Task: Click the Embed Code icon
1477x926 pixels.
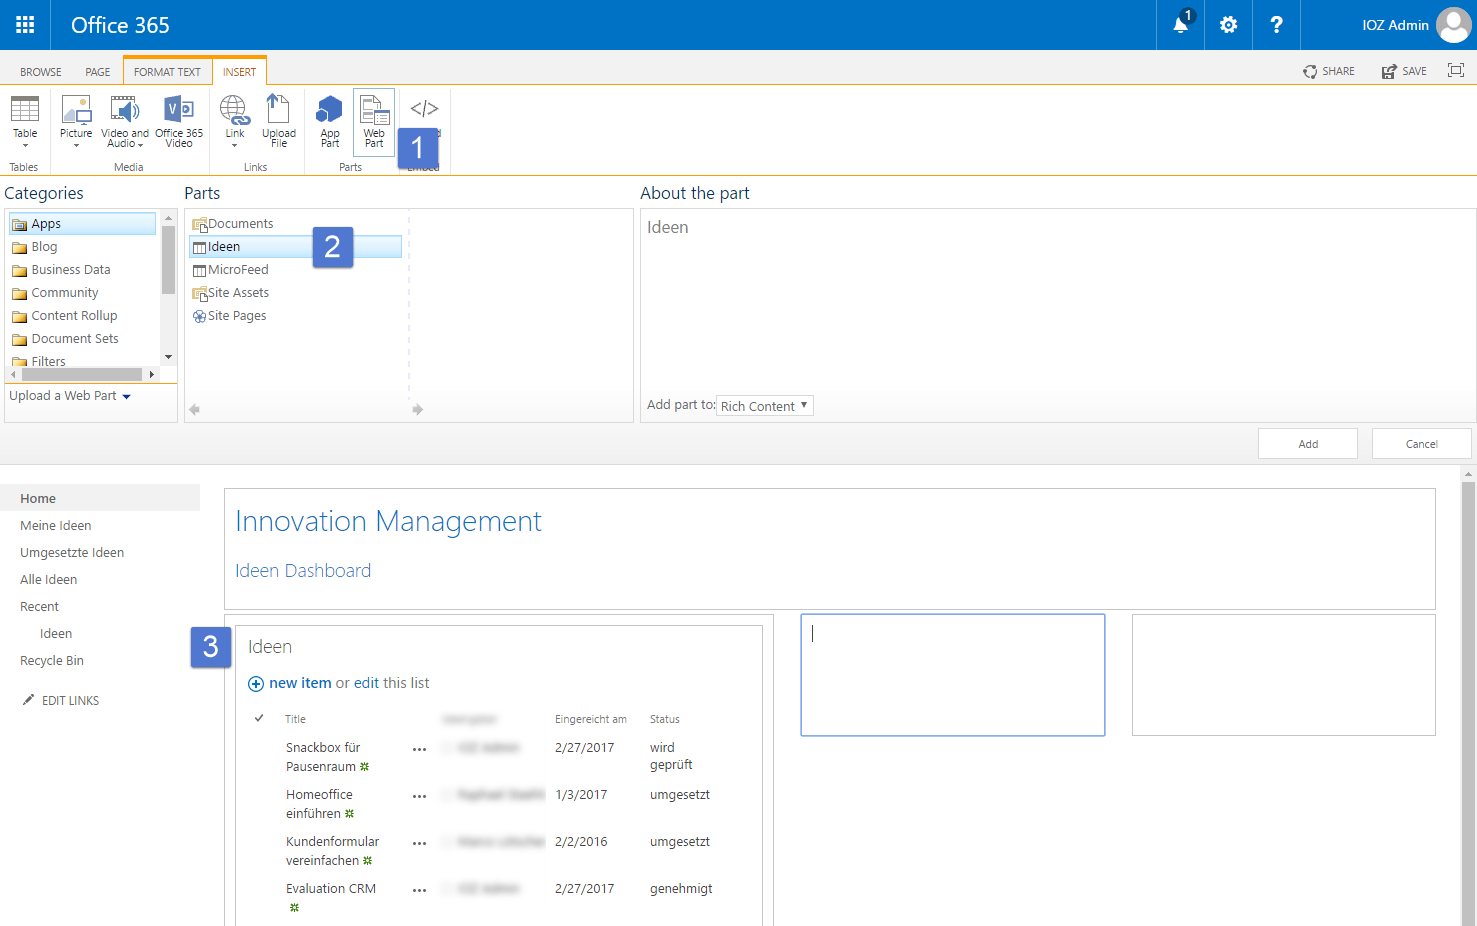Action: 423,110
